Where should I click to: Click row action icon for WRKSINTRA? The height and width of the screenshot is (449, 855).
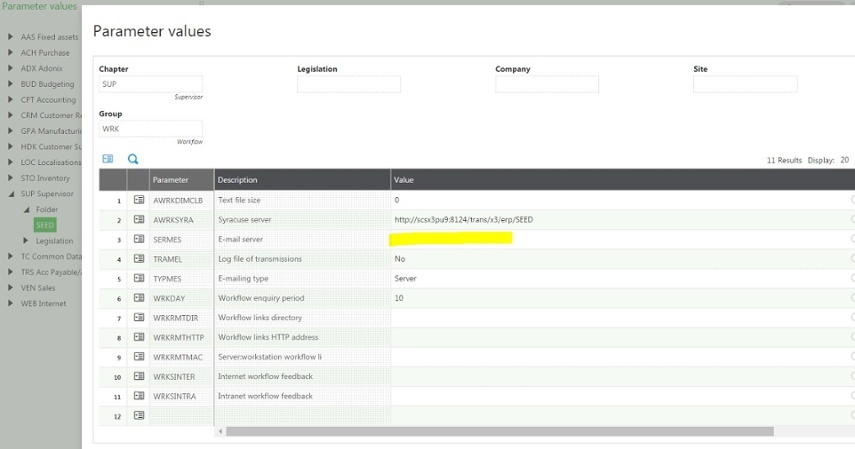click(139, 396)
